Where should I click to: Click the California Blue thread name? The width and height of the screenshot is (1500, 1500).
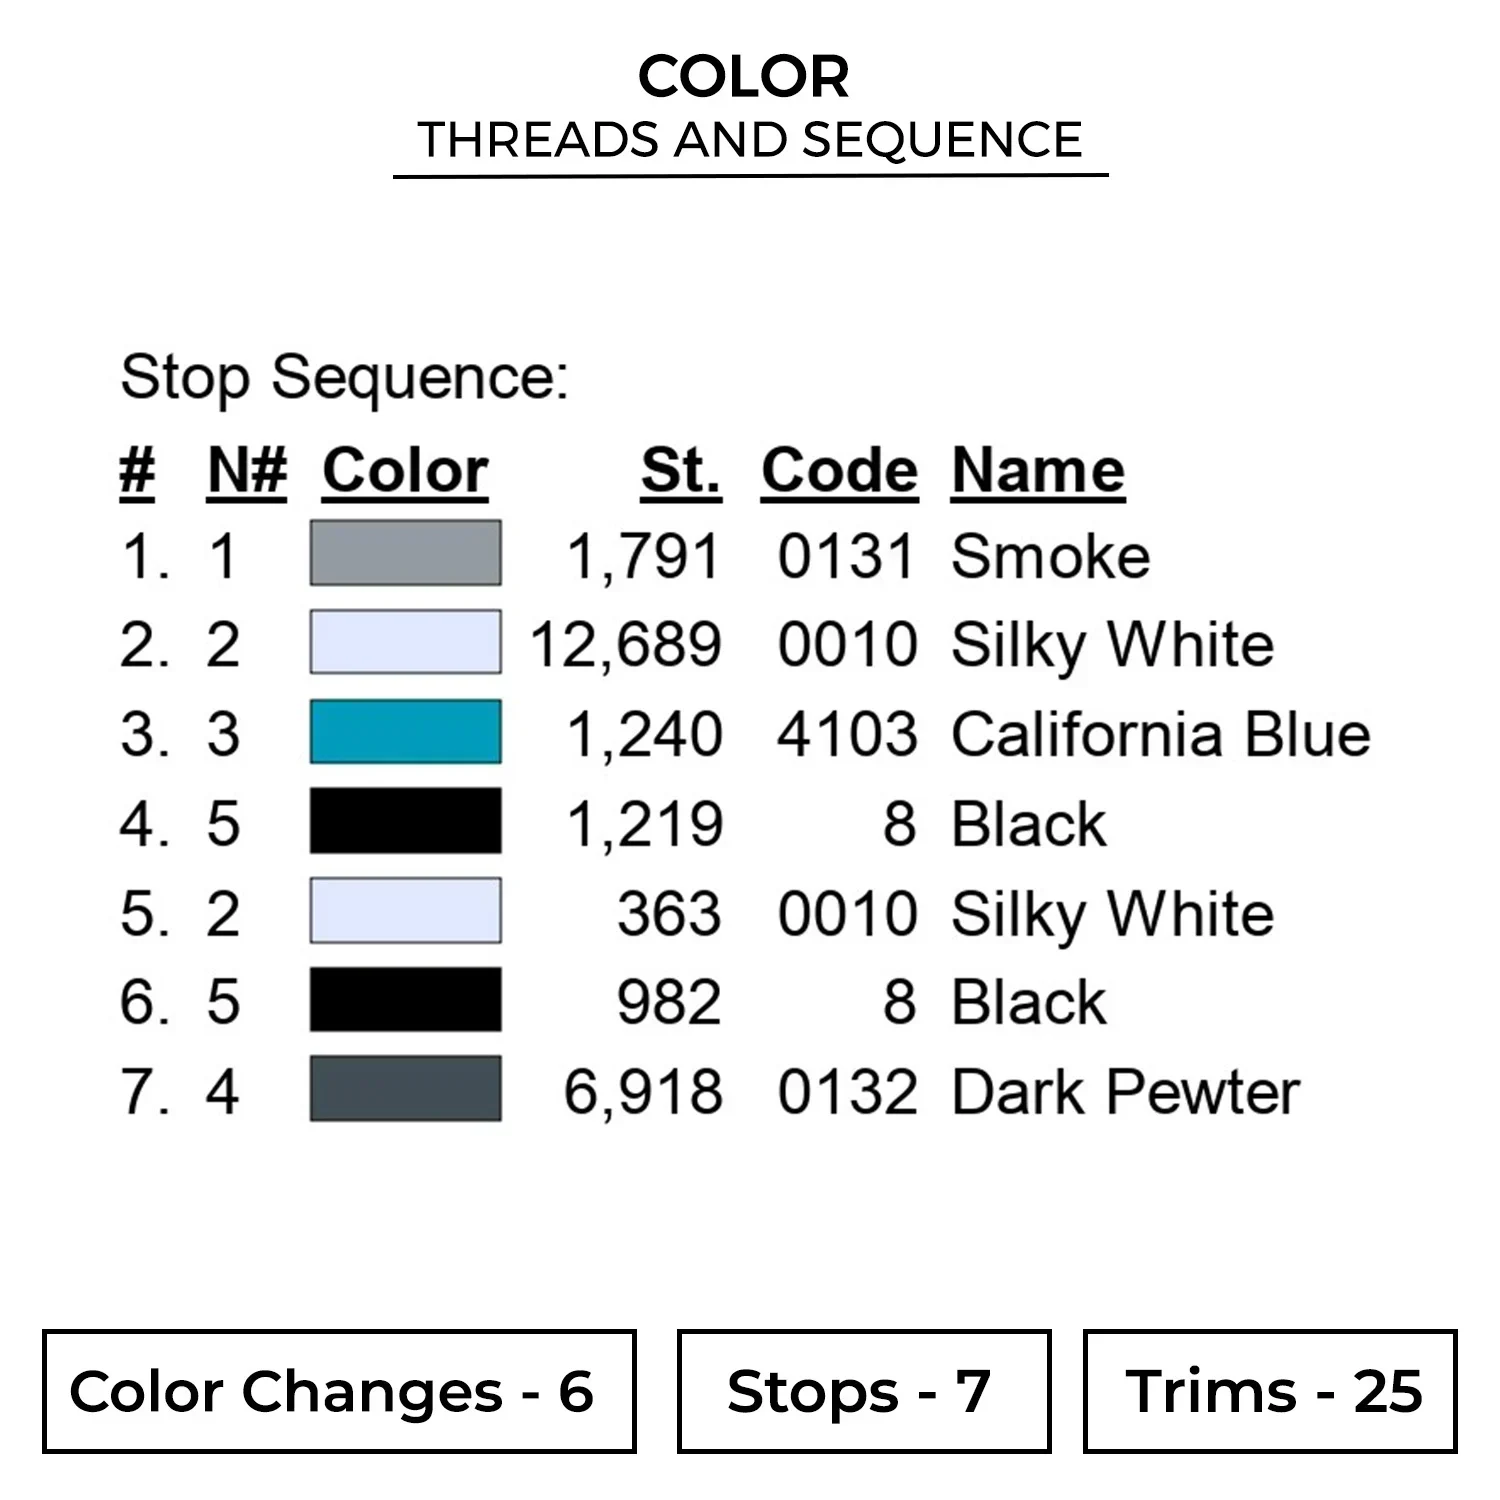pyautogui.click(x=1160, y=734)
